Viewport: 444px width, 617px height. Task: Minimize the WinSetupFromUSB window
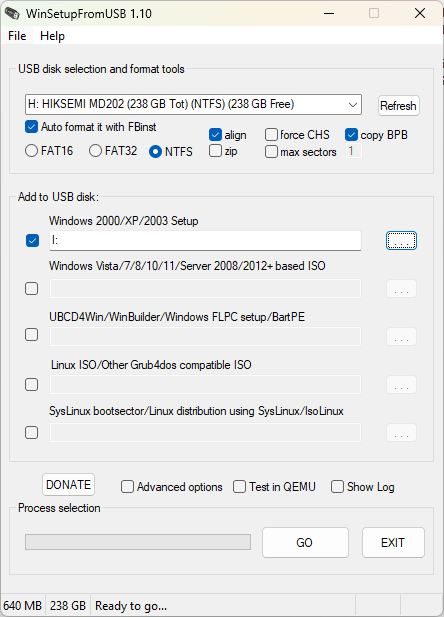[x=329, y=13]
